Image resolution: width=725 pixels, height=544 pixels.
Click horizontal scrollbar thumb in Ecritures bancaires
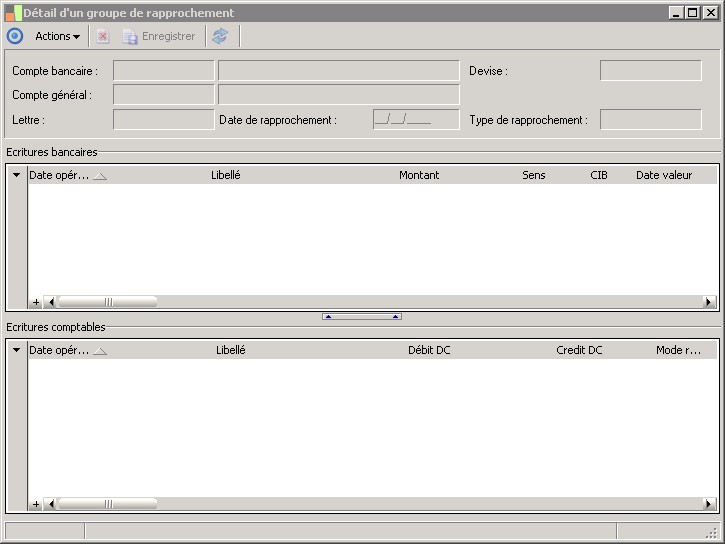tap(108, 302)
